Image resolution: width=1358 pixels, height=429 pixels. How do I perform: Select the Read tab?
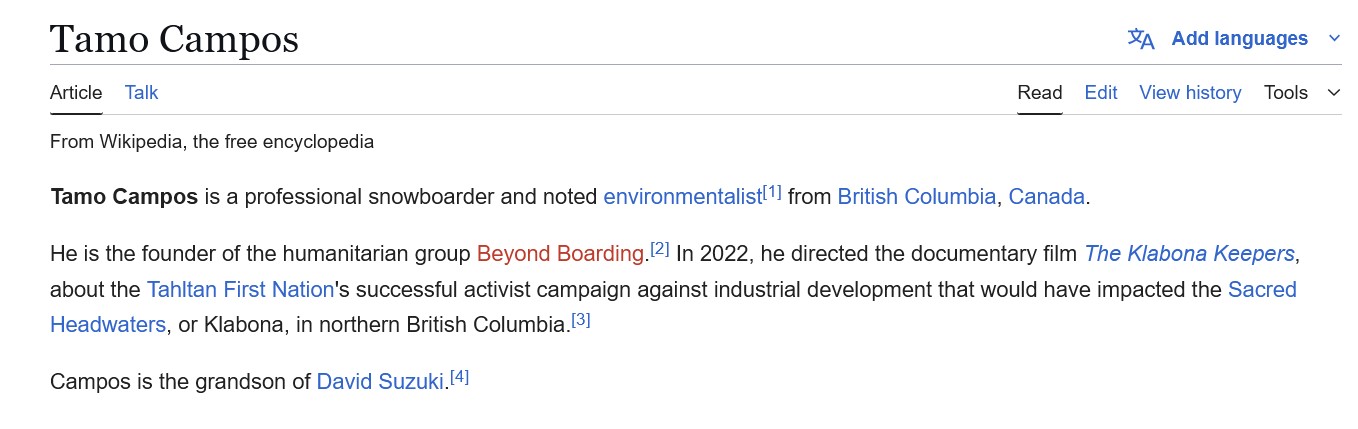[x=1039, y=93]
